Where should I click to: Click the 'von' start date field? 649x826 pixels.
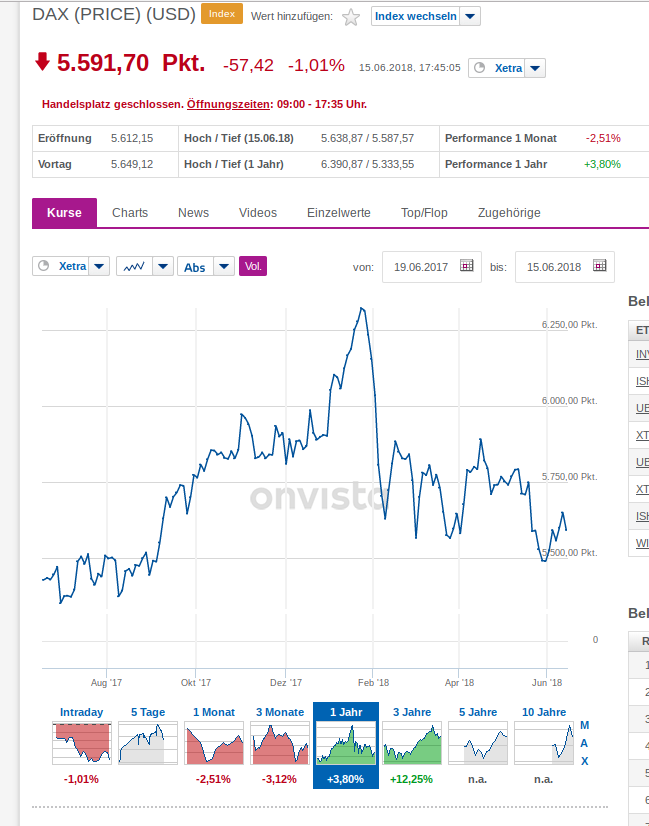click(x=420, y=267)
